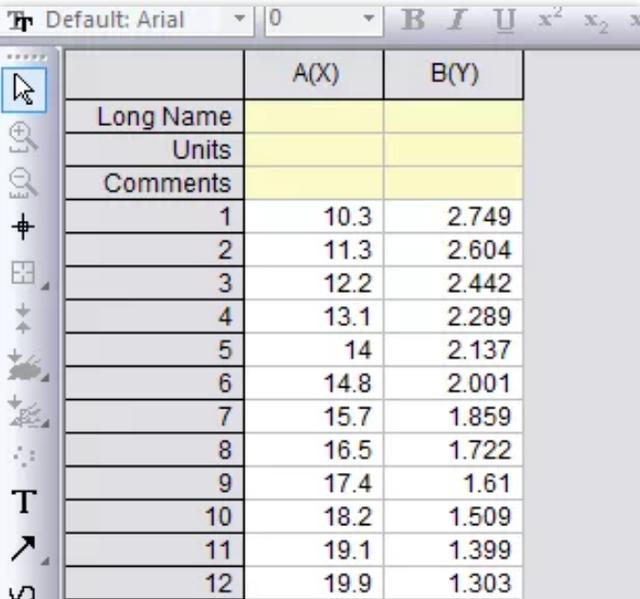Select entire worksheet via top-left corner cell
This screenshot has height=599, width=640.
(x=155, y=75)
